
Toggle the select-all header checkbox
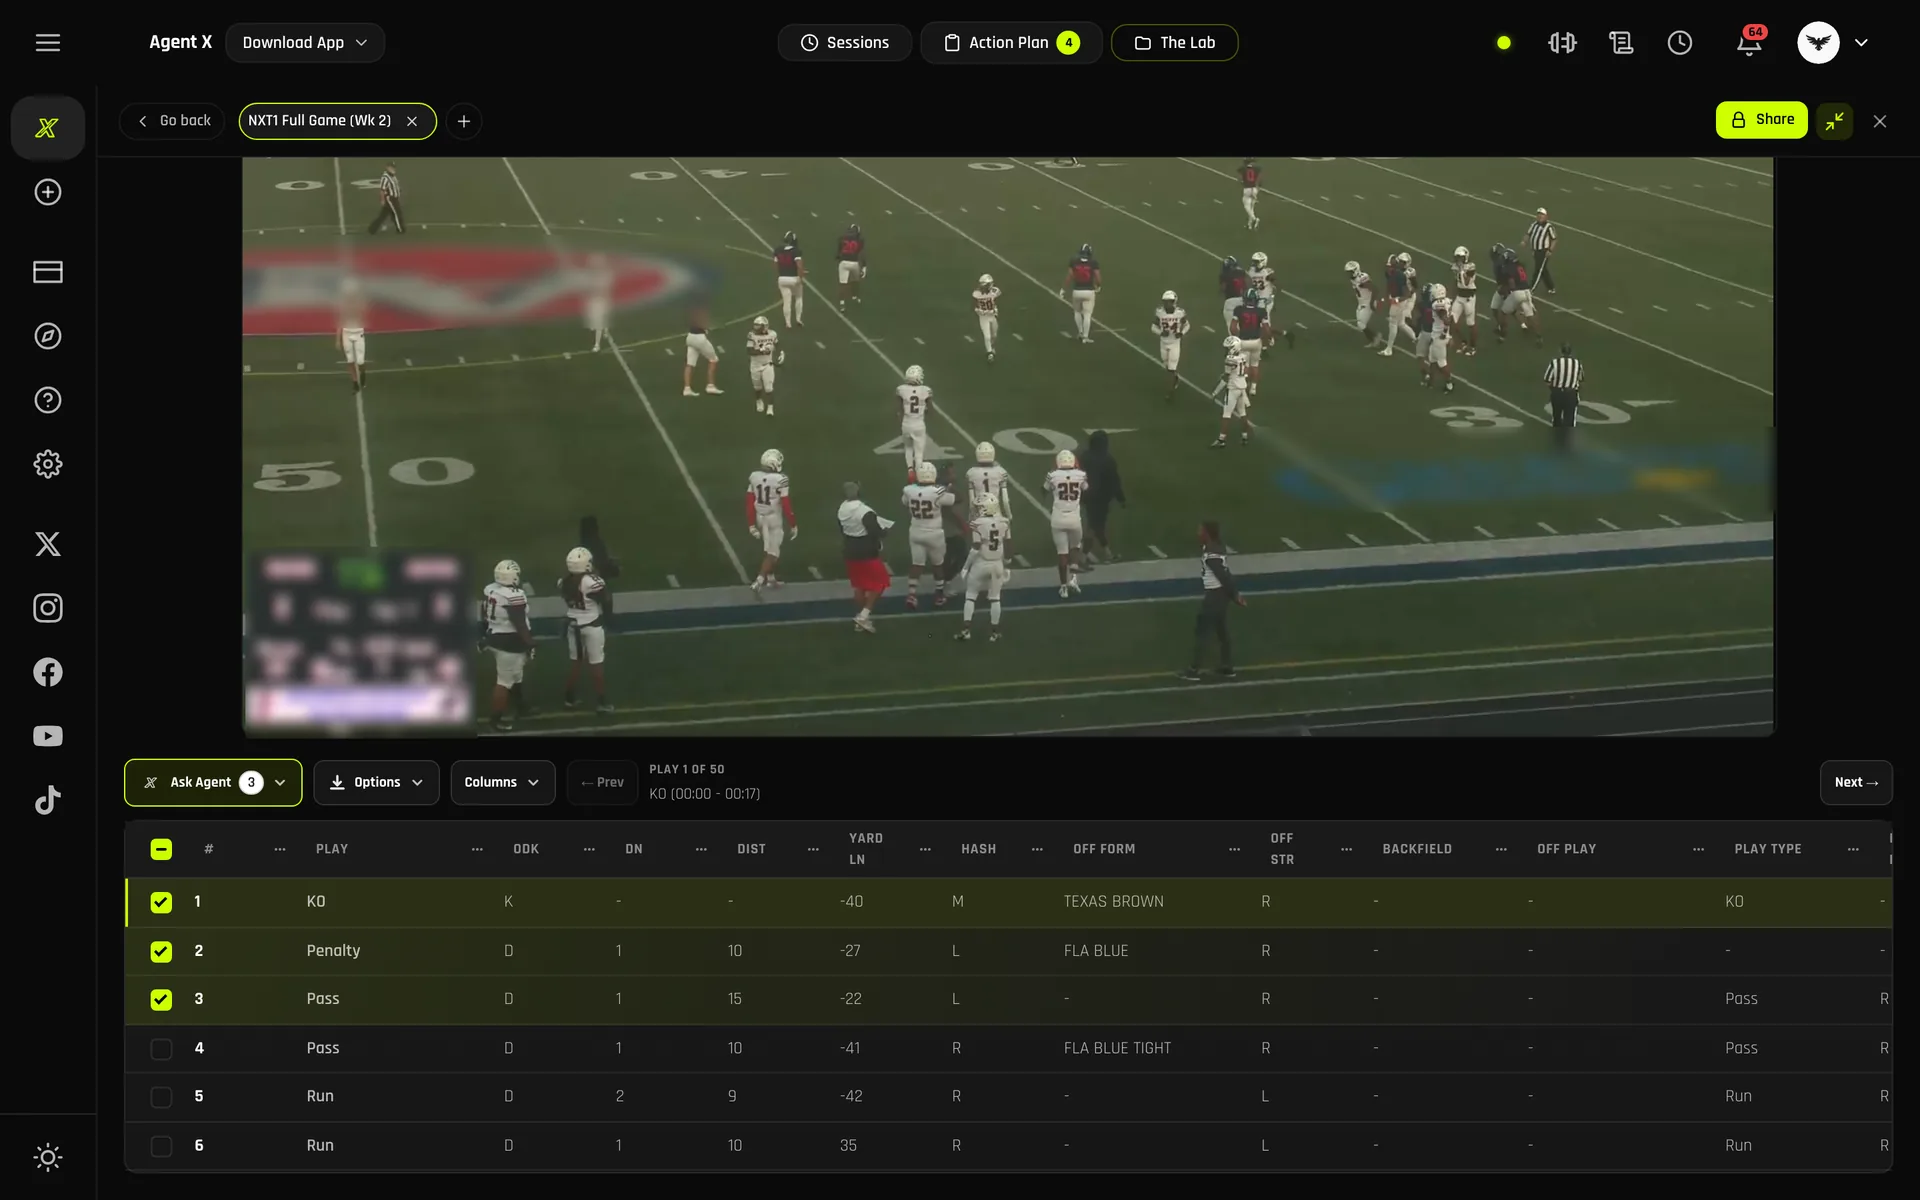tap(161, 849)
